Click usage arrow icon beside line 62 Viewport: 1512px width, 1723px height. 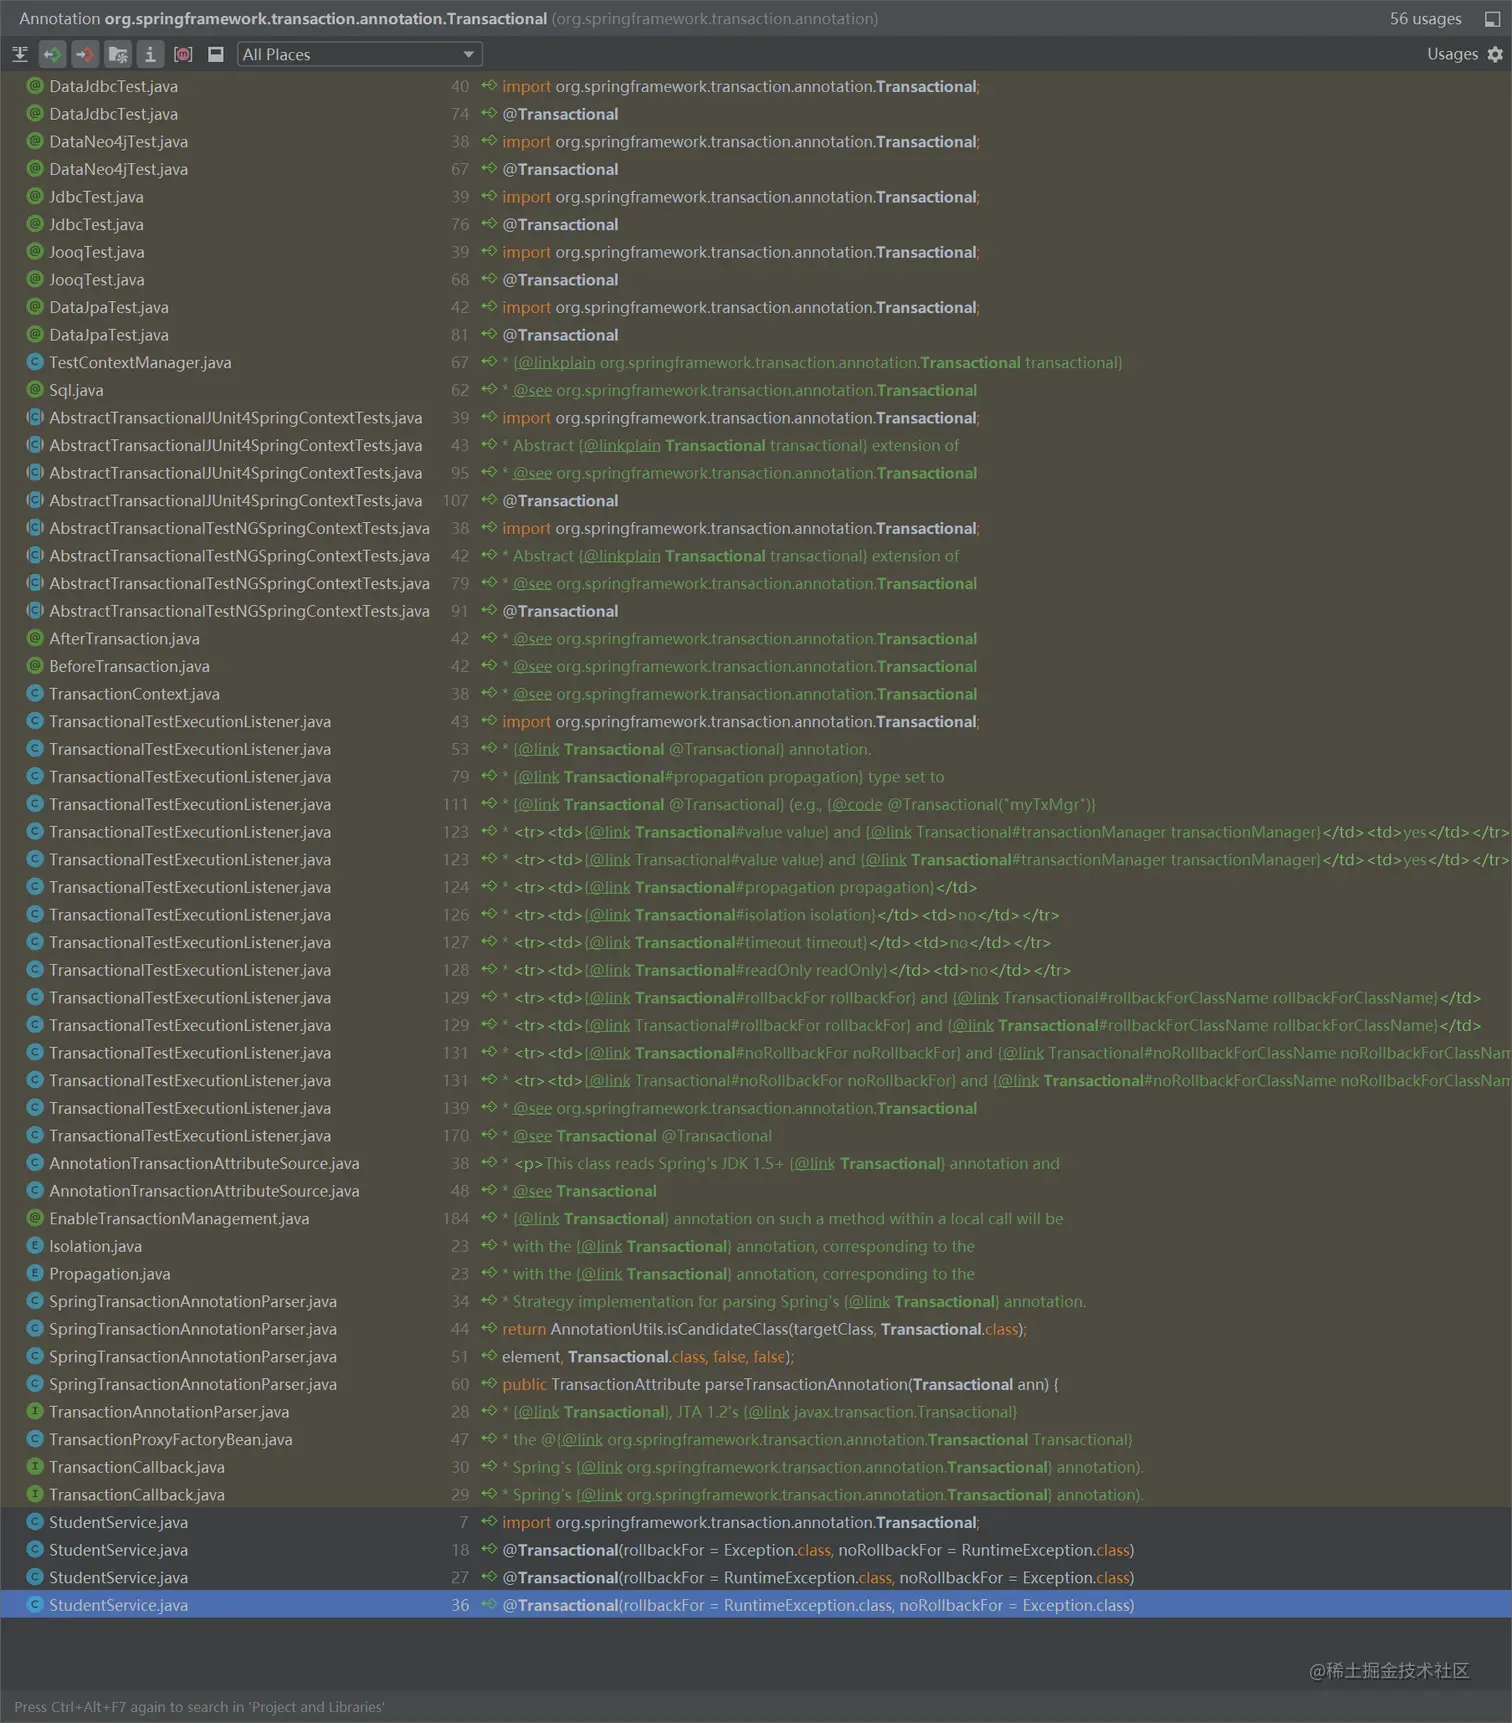coord(489,390)
